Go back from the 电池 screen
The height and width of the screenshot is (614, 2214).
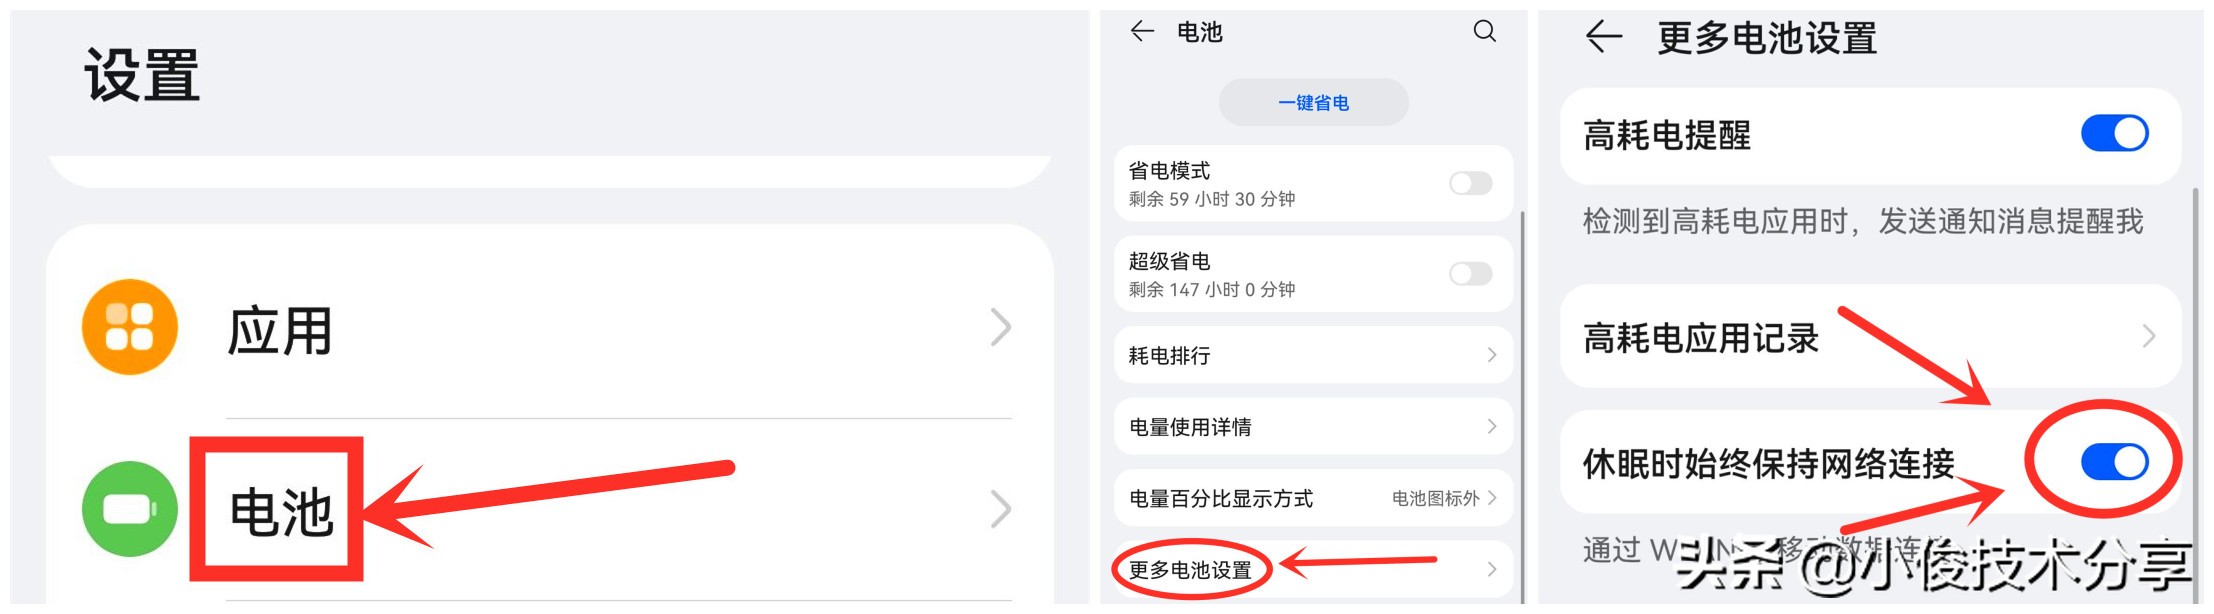click(1142, 31)
